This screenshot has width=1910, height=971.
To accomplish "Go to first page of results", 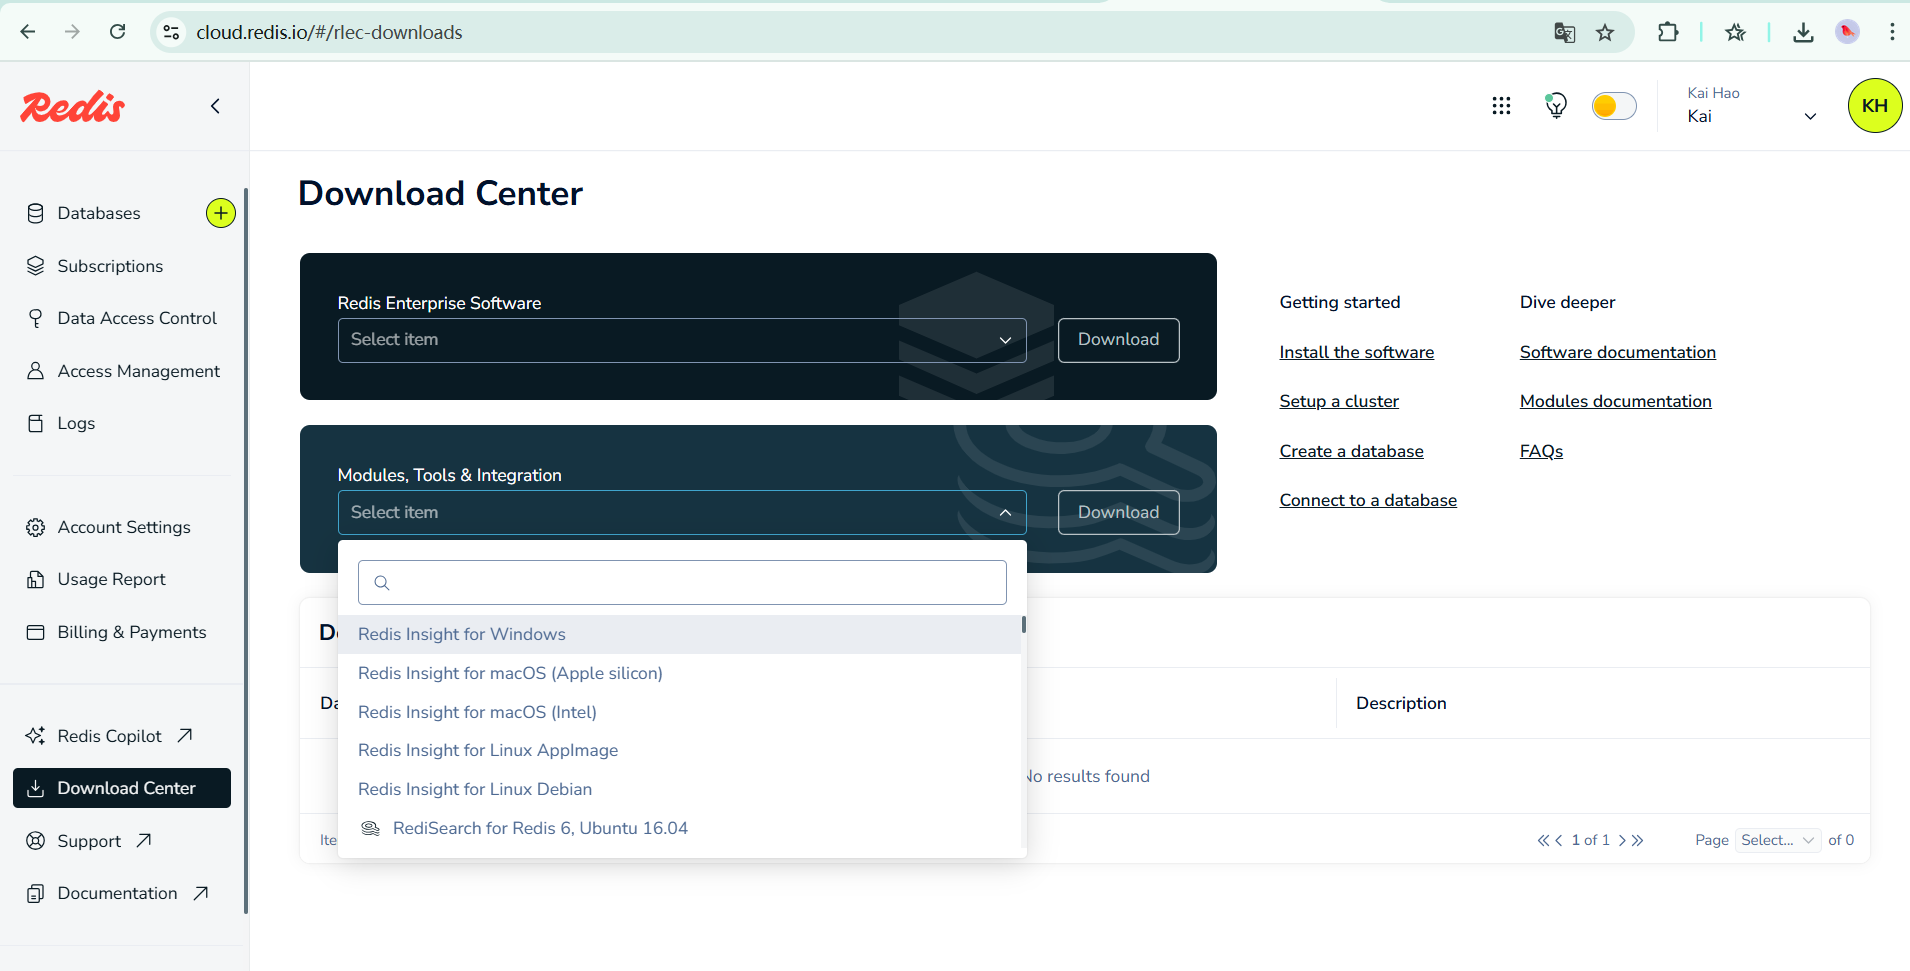I will (1543, 840).
